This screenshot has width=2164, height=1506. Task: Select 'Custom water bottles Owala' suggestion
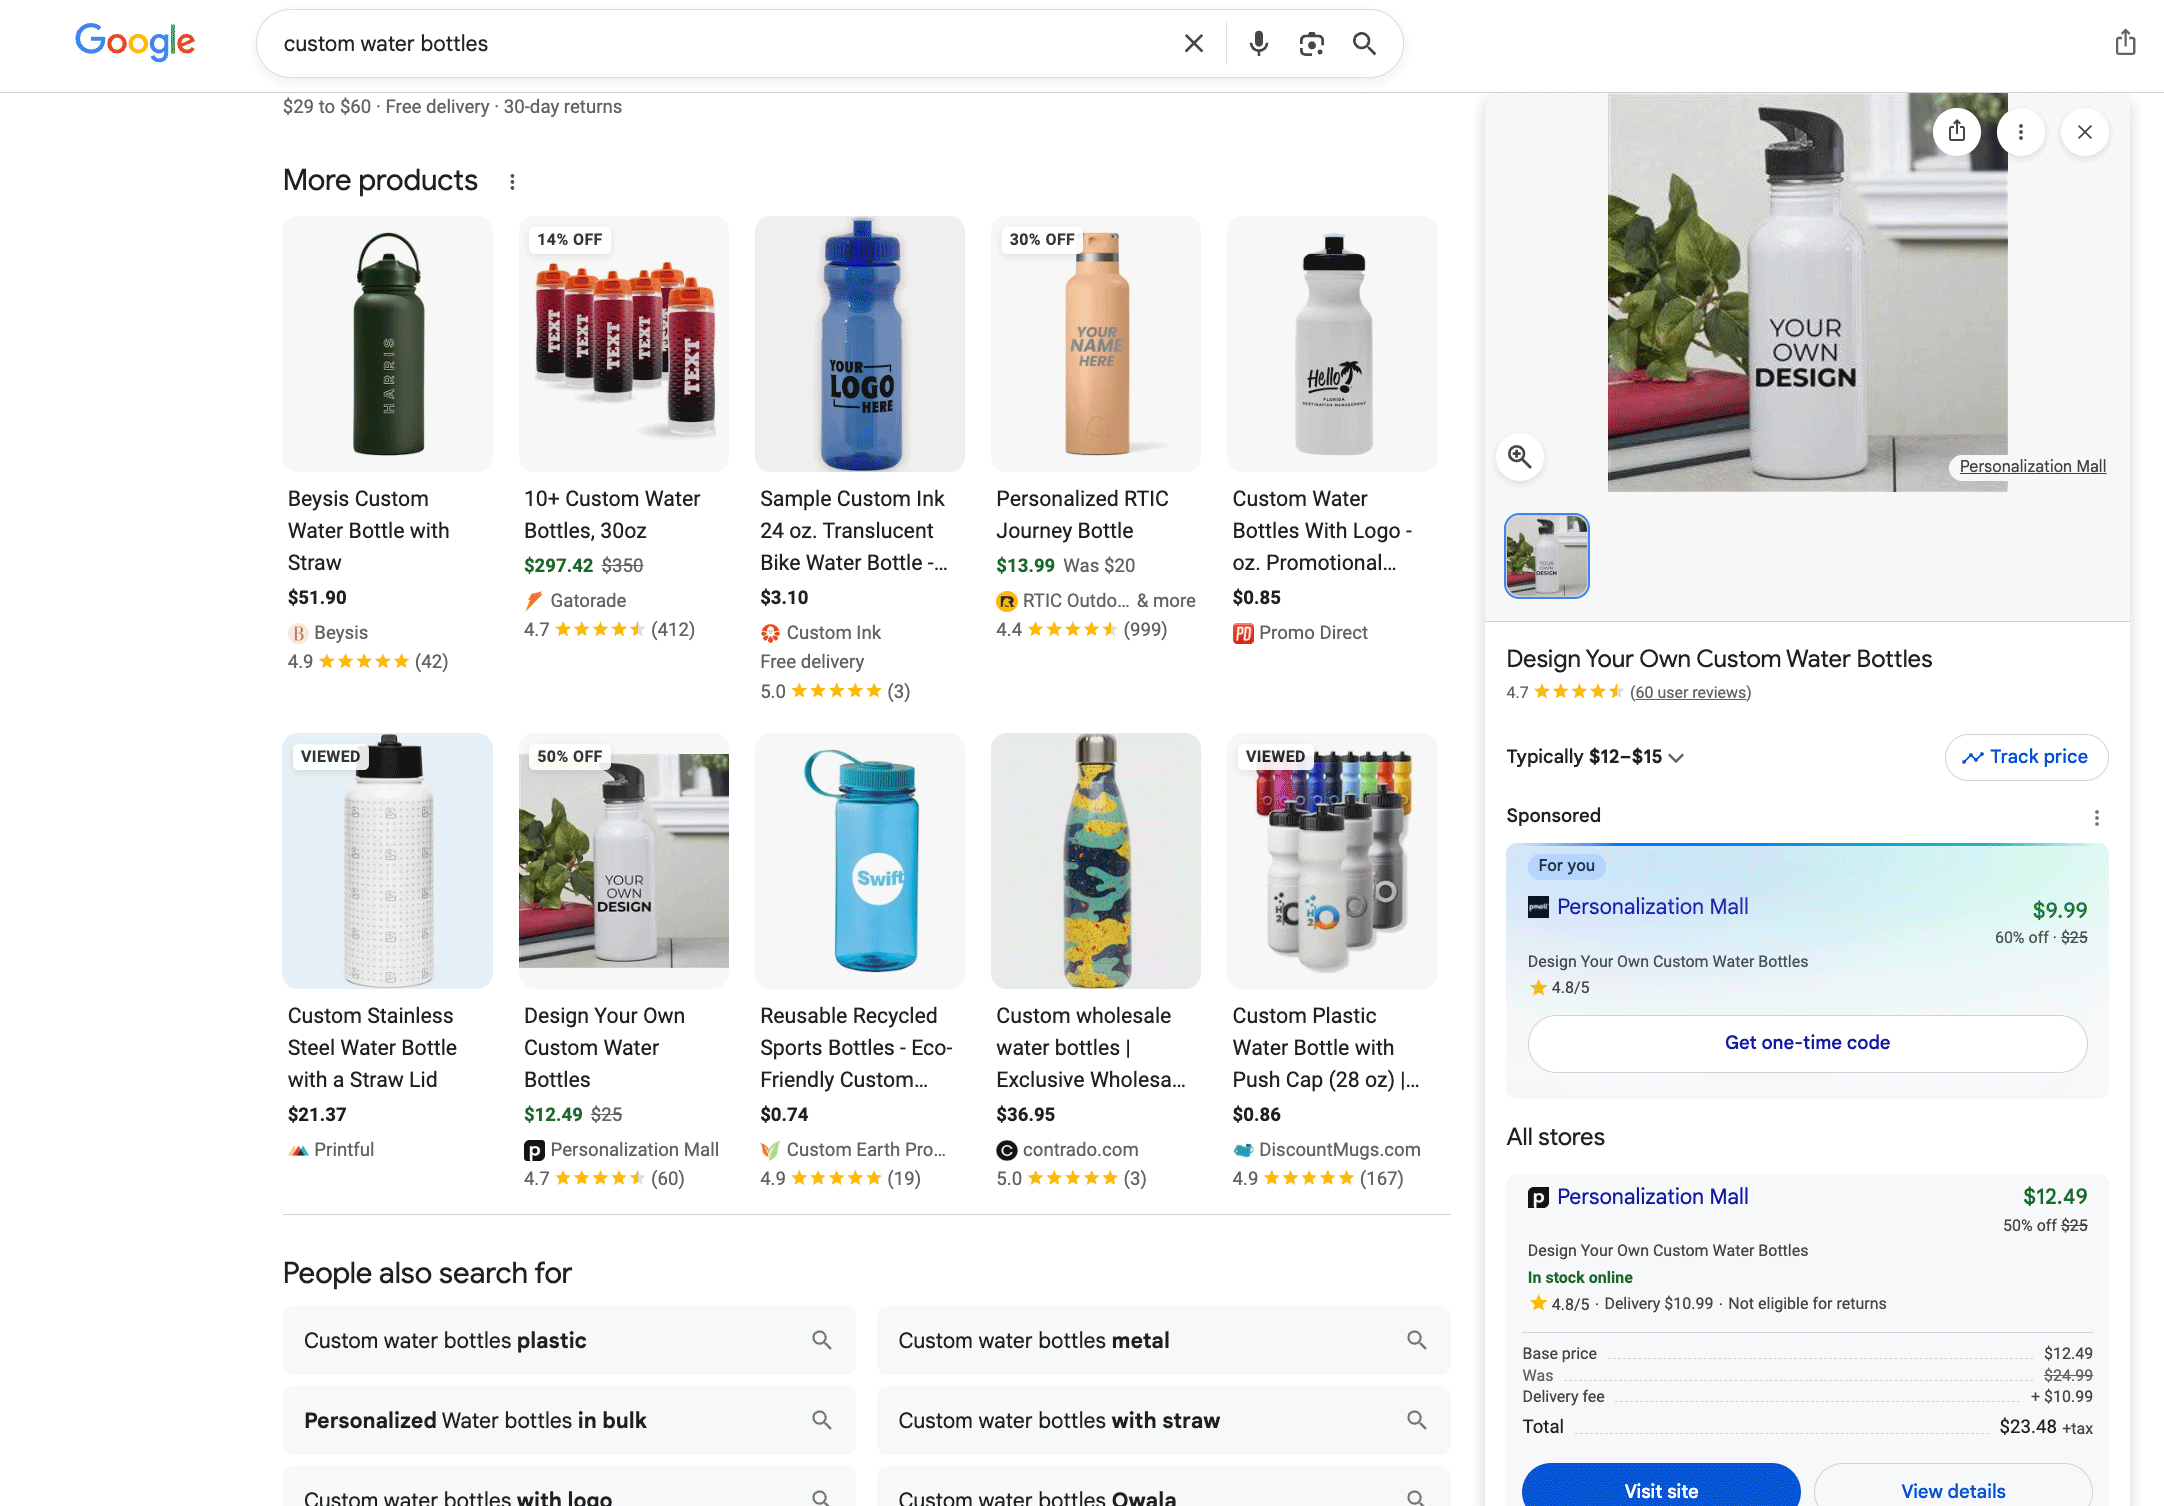click(x=1164, y=1488)
